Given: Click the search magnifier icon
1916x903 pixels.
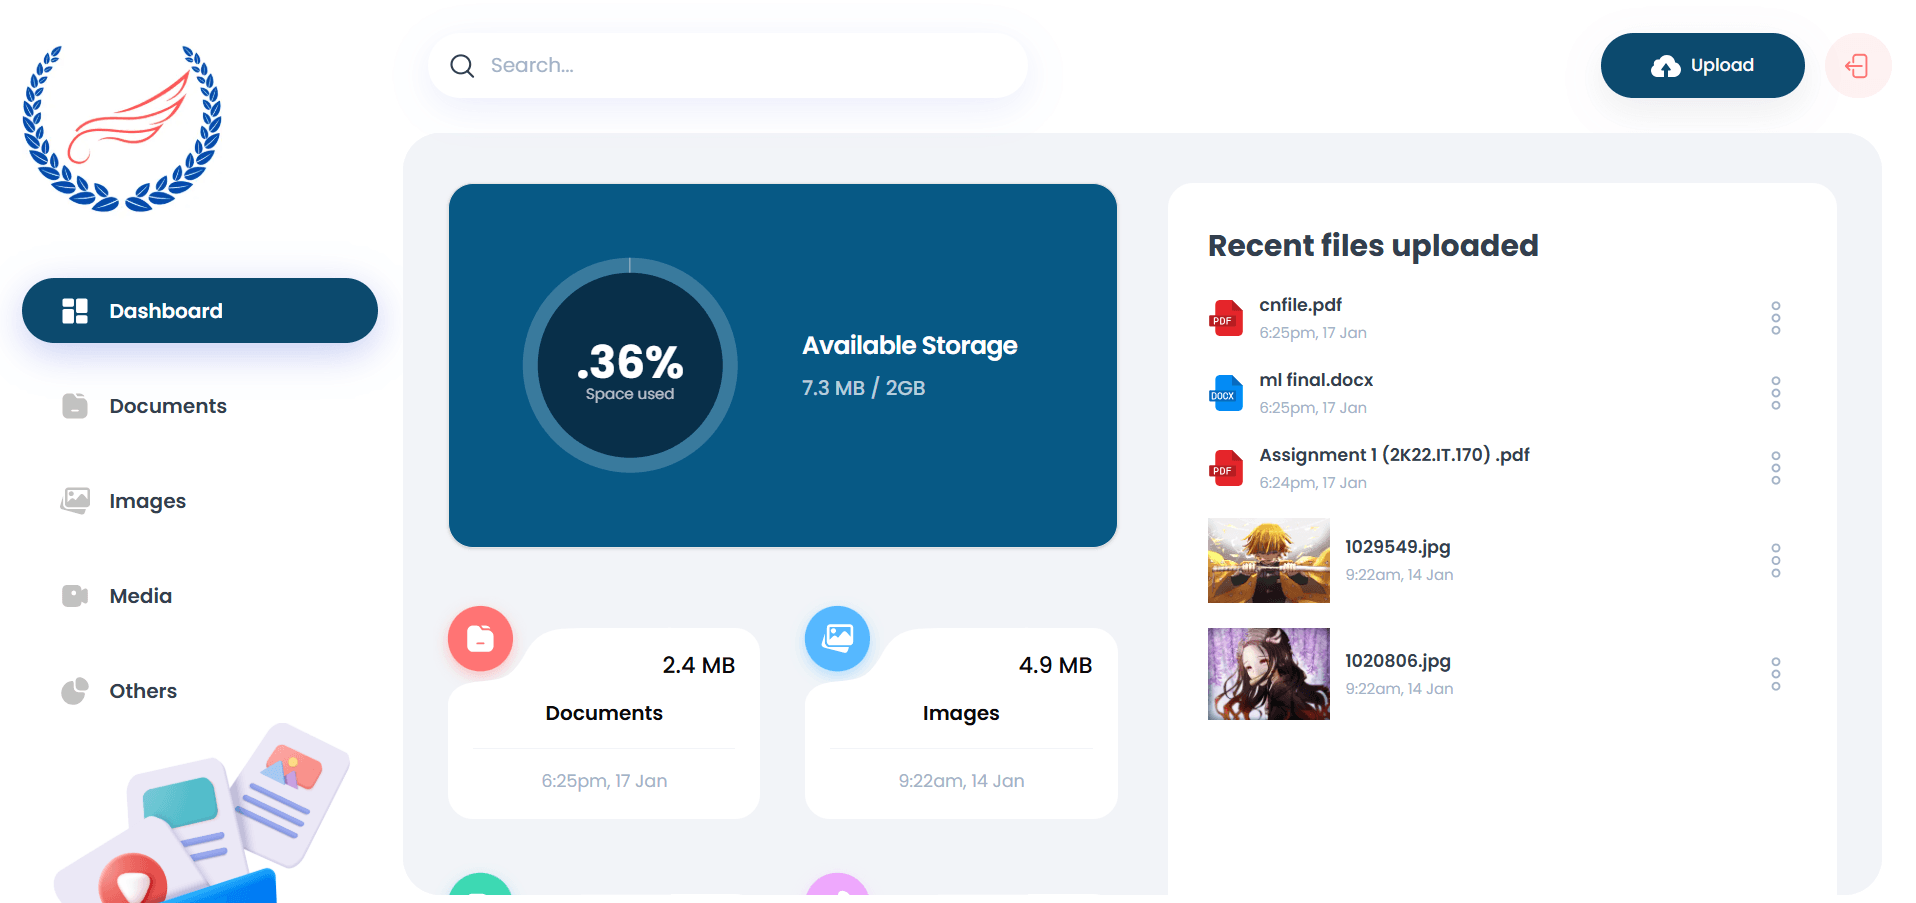Looking at the screenshot, I should point(462,66).
